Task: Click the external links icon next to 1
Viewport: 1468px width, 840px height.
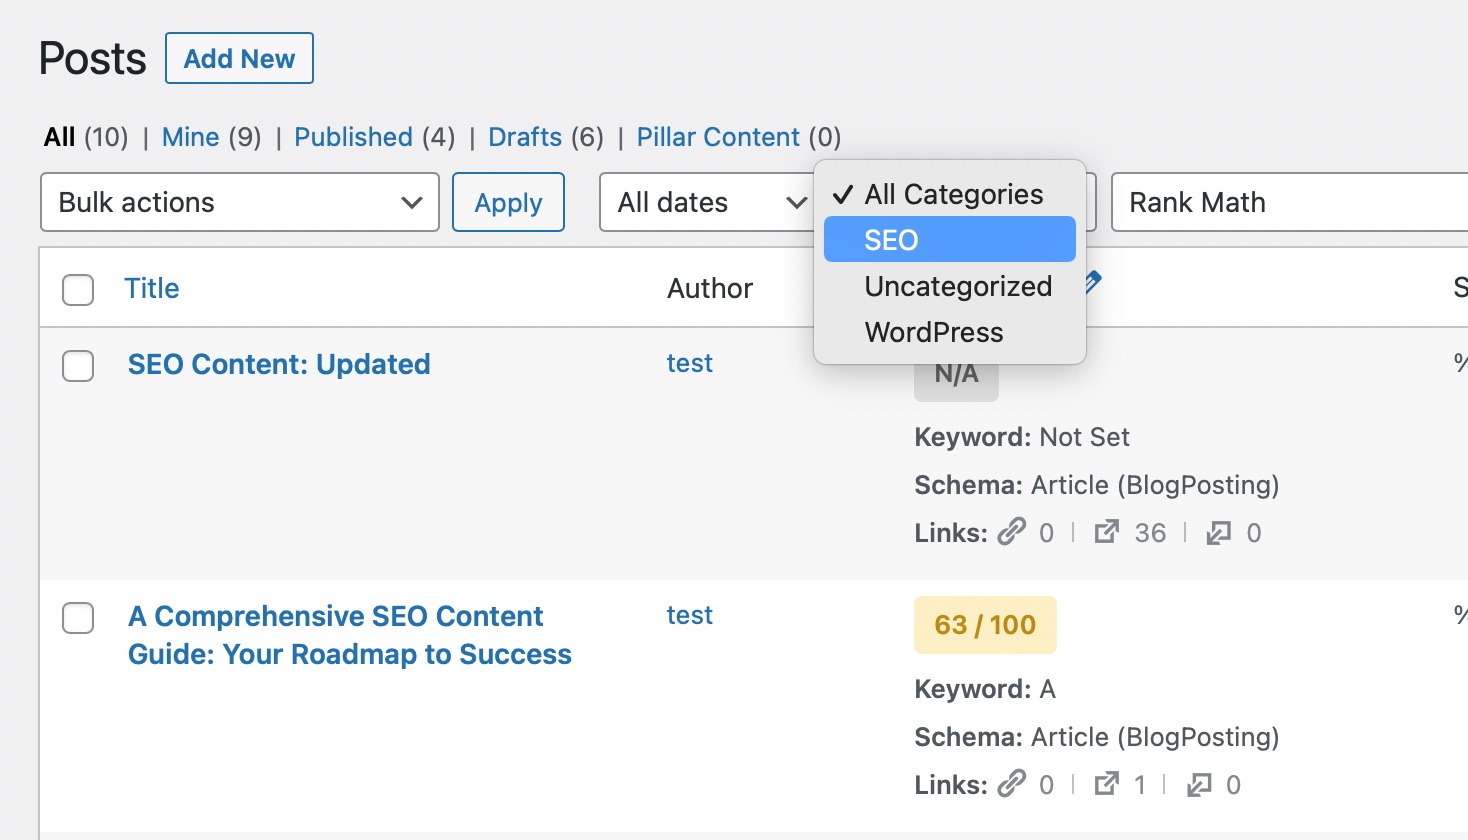Action: pos(1106,783)
